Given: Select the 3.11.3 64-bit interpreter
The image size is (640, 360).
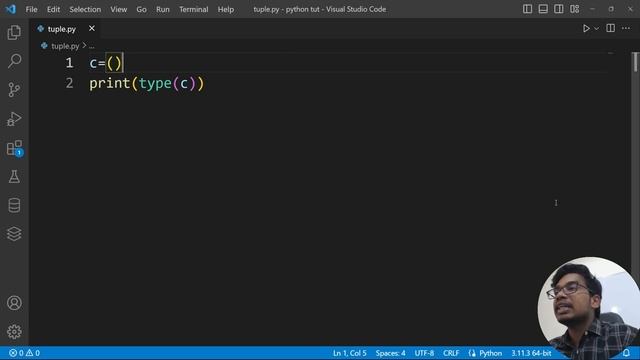Looking at the screenshot, I should (x=531, y=353).
